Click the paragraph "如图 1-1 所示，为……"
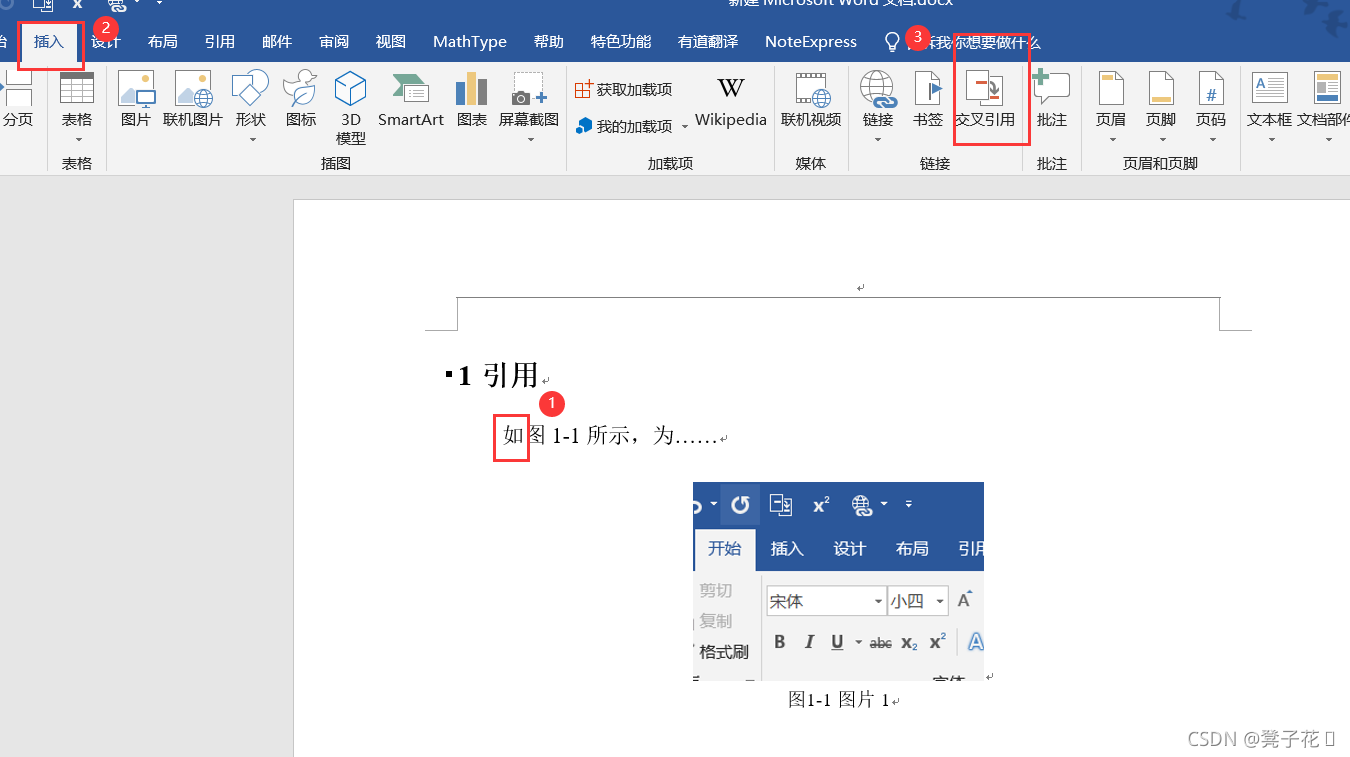Image resolution: width=1350 pixels, height=757 pixels. (x=611, y=436)
